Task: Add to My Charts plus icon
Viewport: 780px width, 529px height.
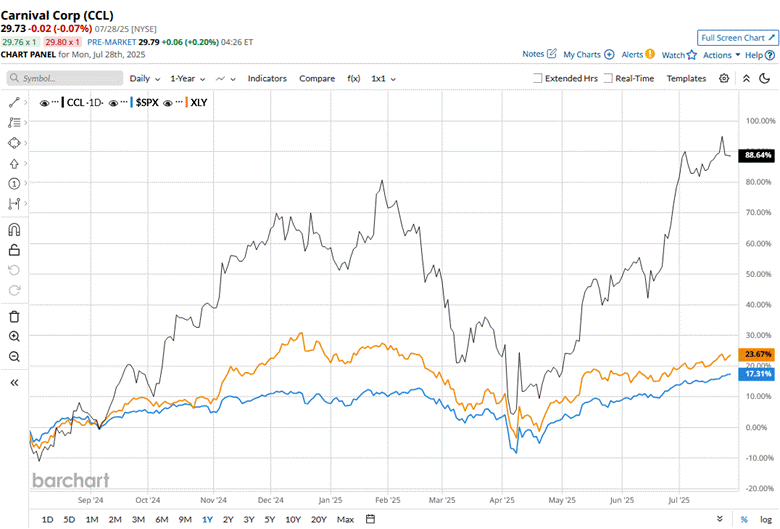Action: pyautogui.click(x=609, y=55)
